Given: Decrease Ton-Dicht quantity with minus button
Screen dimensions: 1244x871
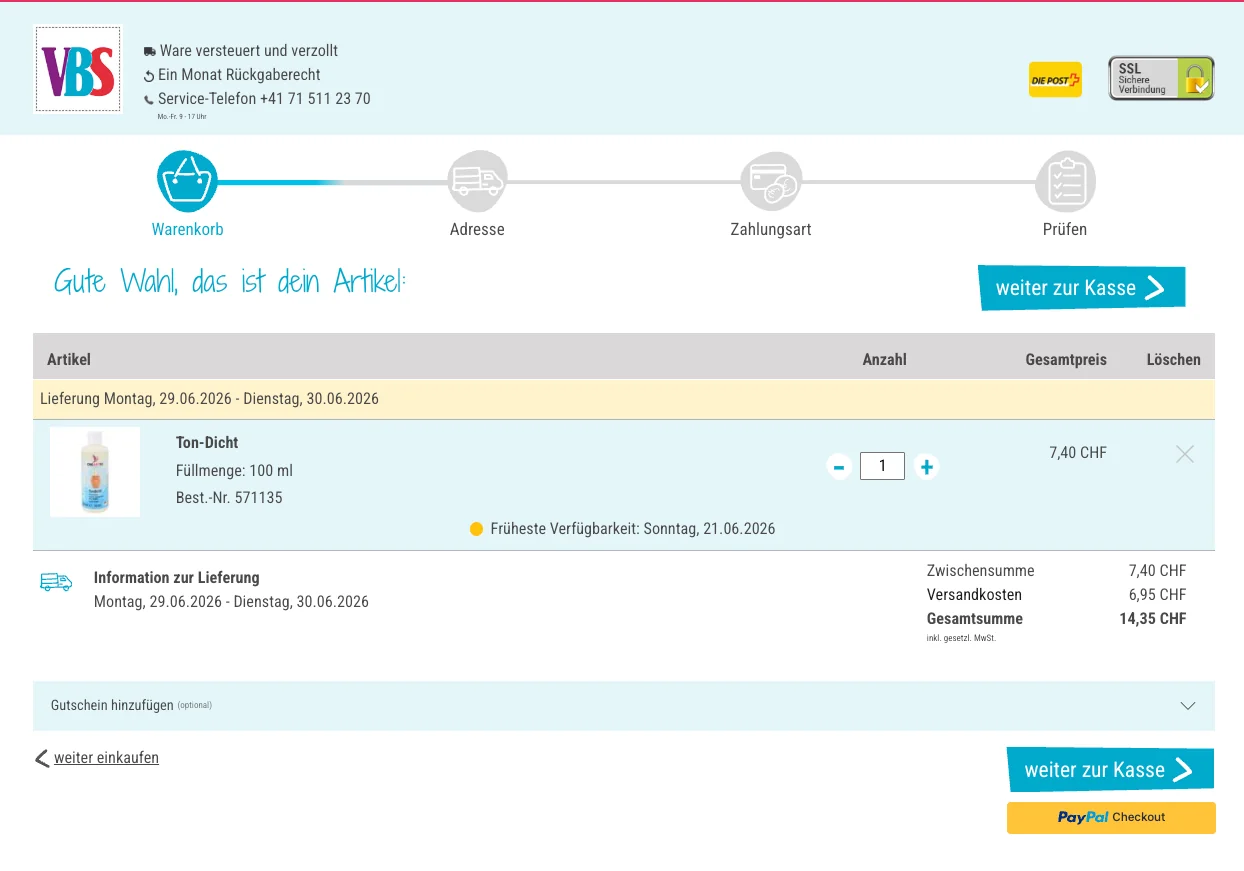Looking at the screenshot, I should pos(839,467).
